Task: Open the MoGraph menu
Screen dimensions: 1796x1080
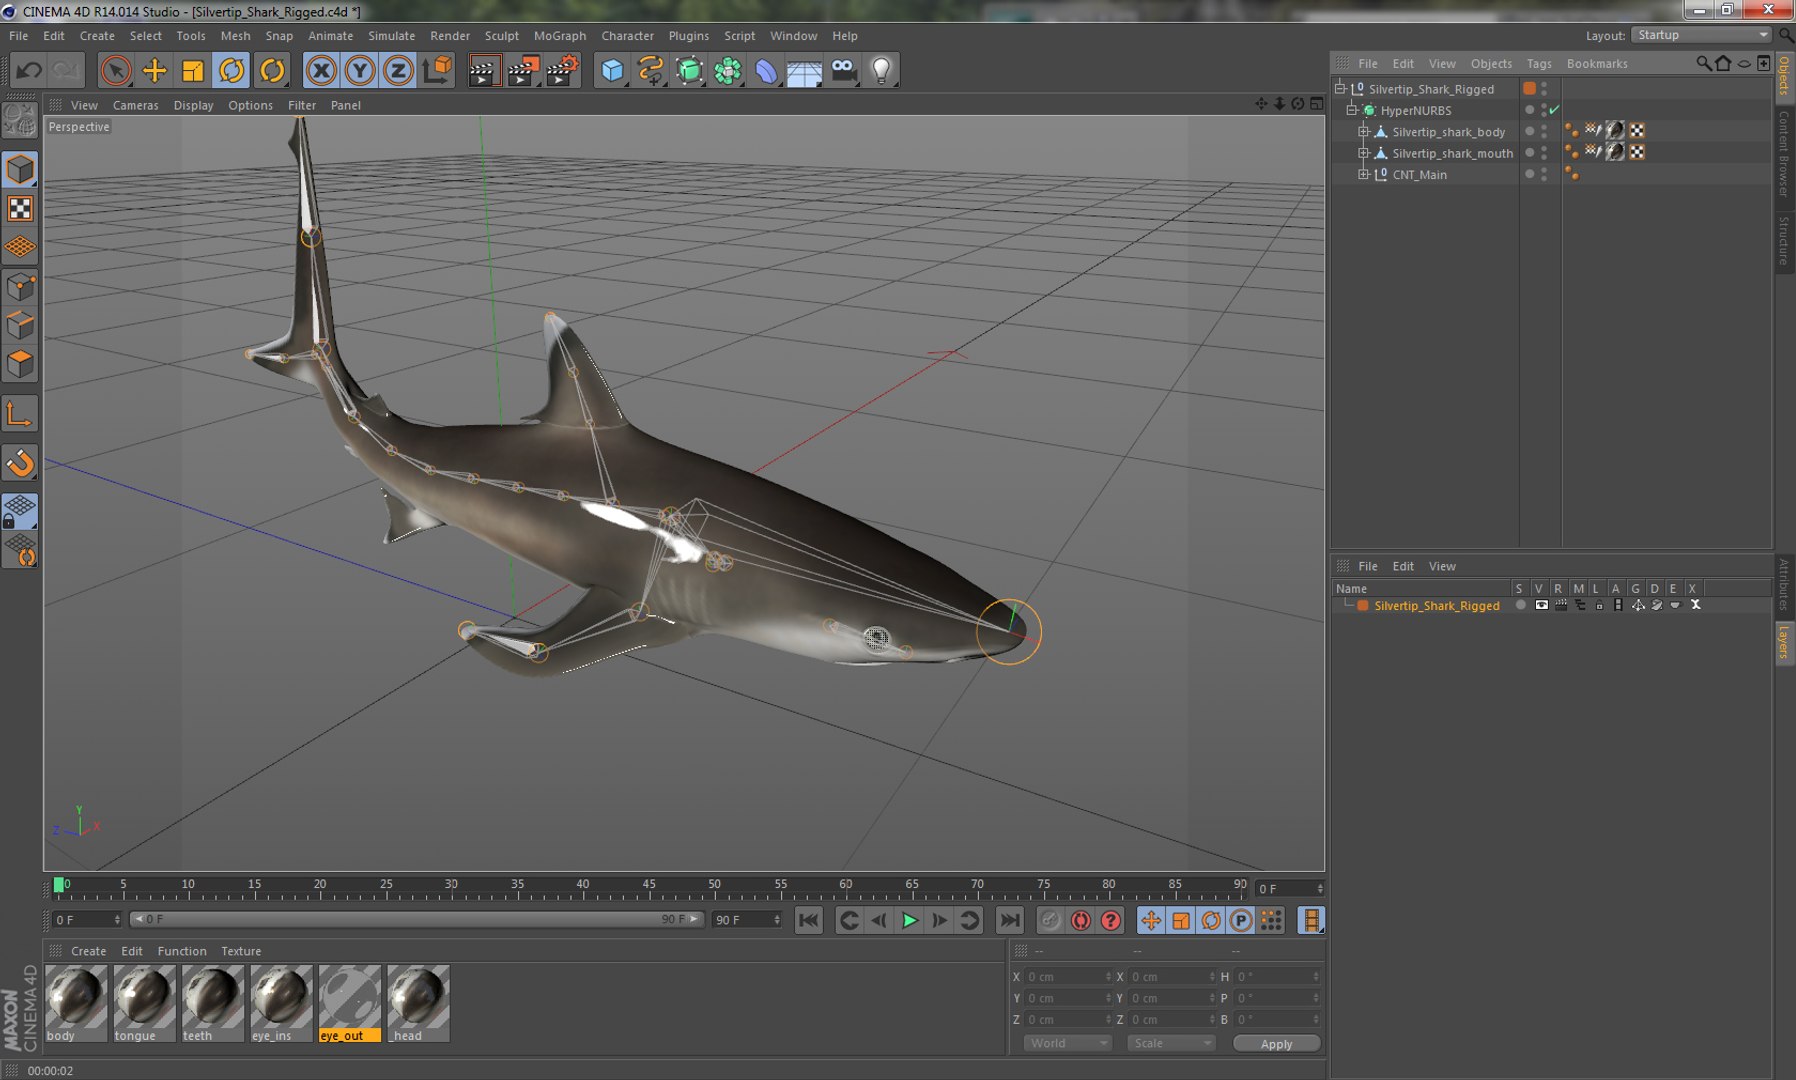Action: [x=560, y=36]
